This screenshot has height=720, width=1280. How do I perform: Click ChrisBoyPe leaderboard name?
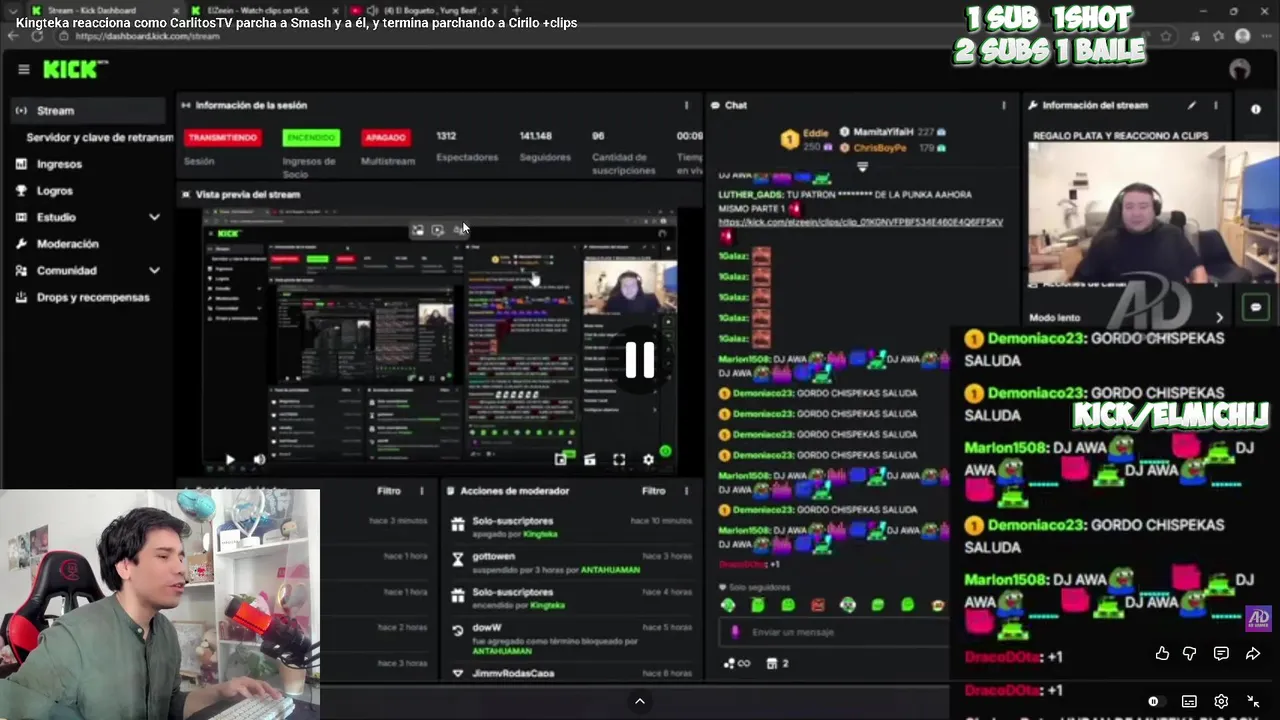880,148
